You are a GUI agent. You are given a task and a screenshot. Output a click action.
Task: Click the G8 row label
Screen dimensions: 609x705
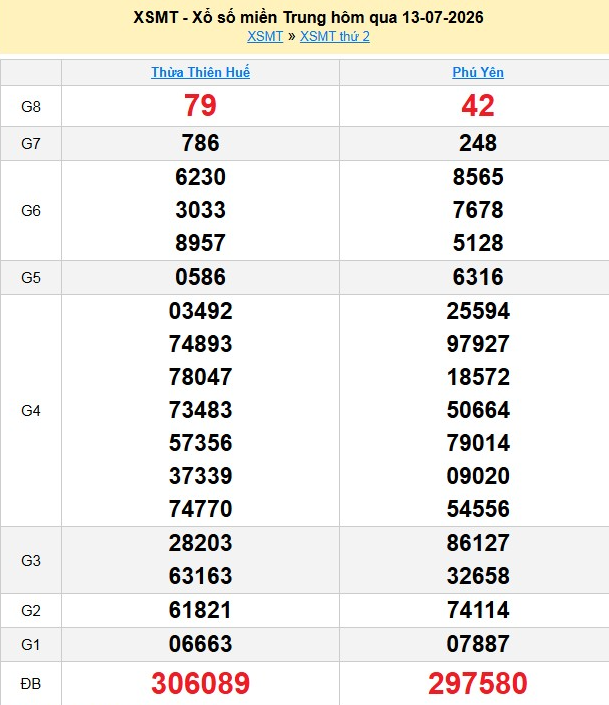pyautogui.click(x=31, y=107)
